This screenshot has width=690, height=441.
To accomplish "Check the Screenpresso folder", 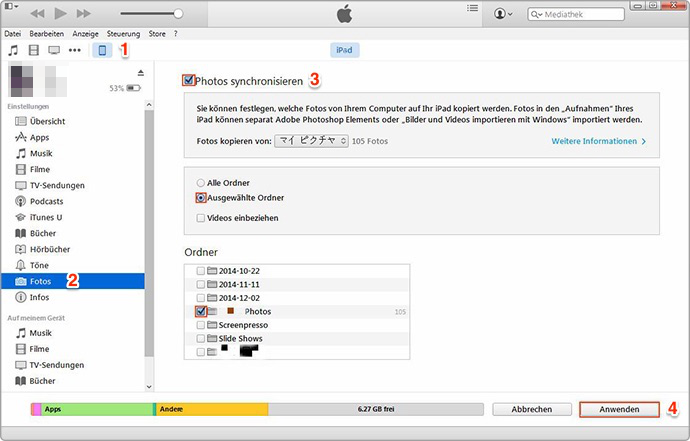I will (201, 325).
